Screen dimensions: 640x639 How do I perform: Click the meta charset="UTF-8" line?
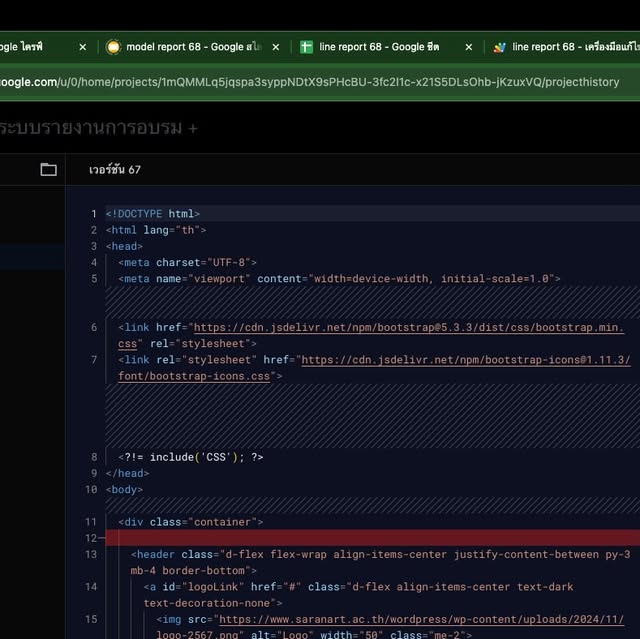tap(187, 262)
